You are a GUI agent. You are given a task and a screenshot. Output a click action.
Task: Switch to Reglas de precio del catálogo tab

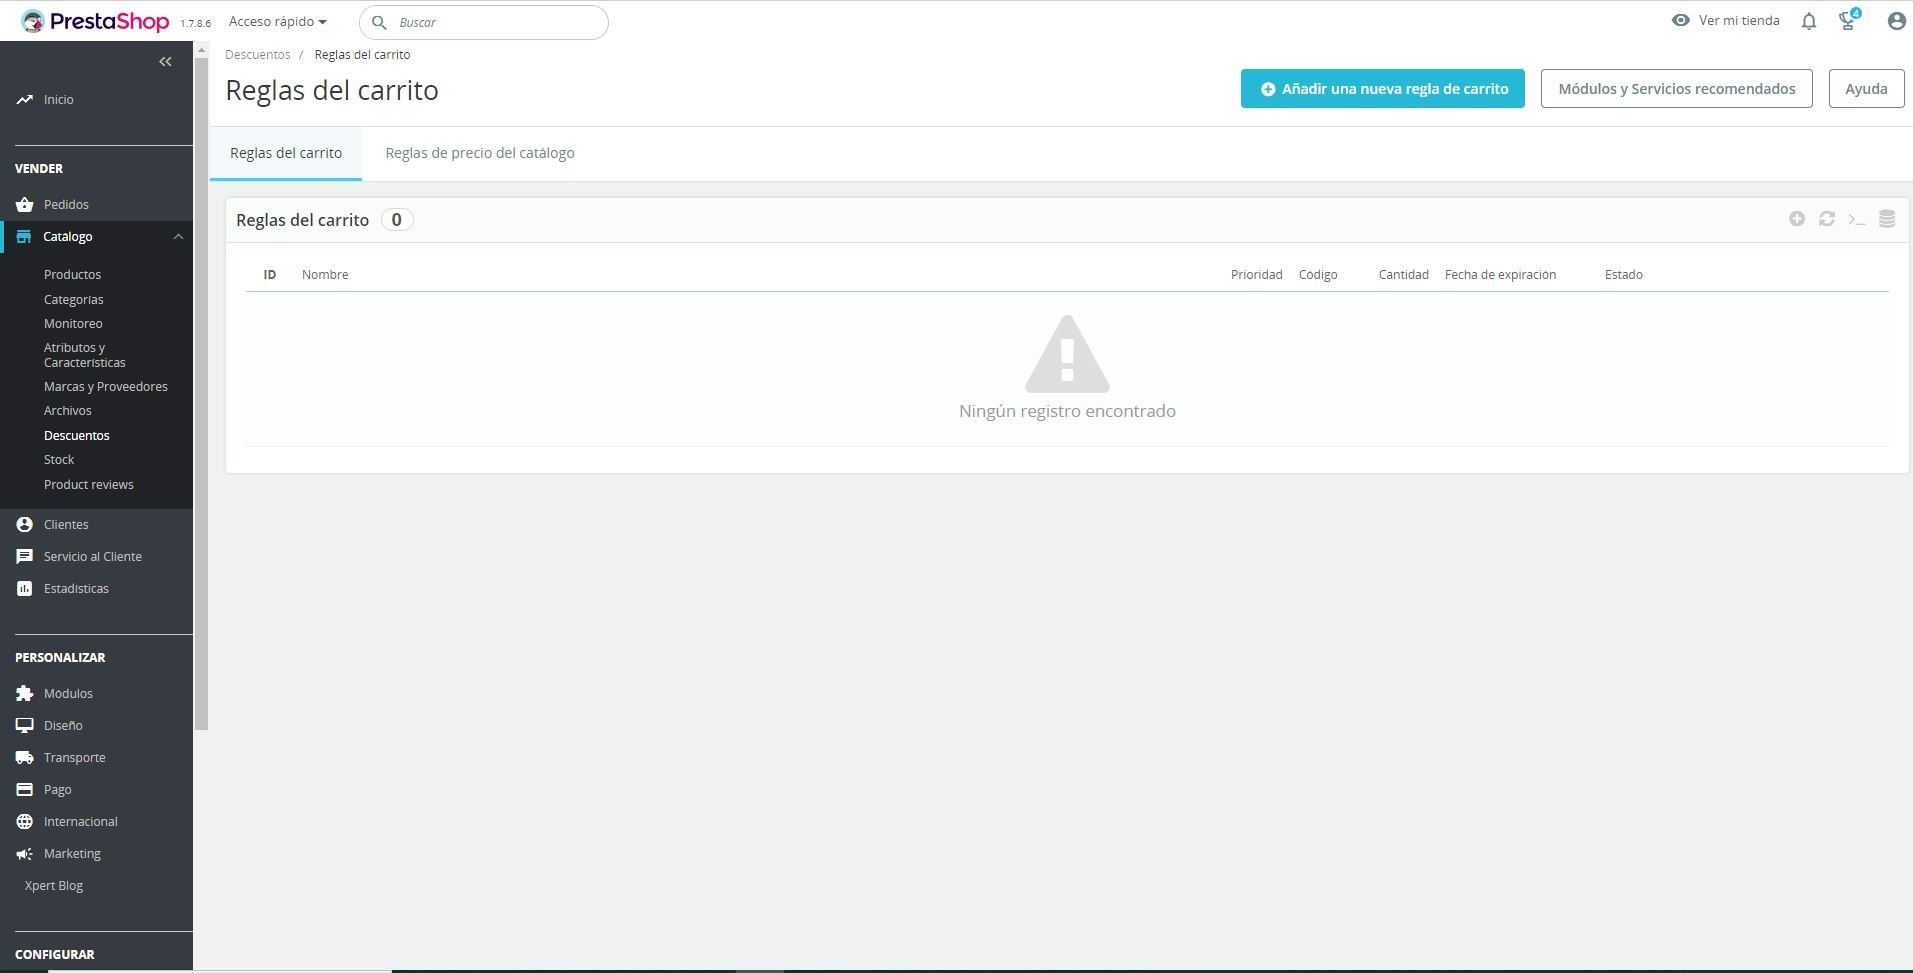pyautogui.click(x=480, y=153)
